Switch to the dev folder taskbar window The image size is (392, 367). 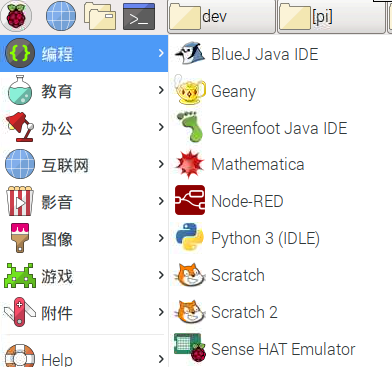221,17
